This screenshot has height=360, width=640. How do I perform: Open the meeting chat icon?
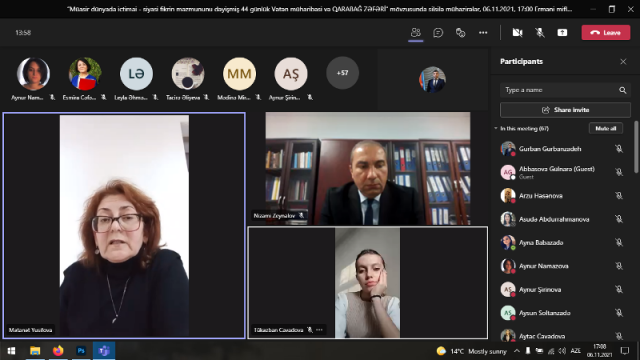(x=438, y=33)
